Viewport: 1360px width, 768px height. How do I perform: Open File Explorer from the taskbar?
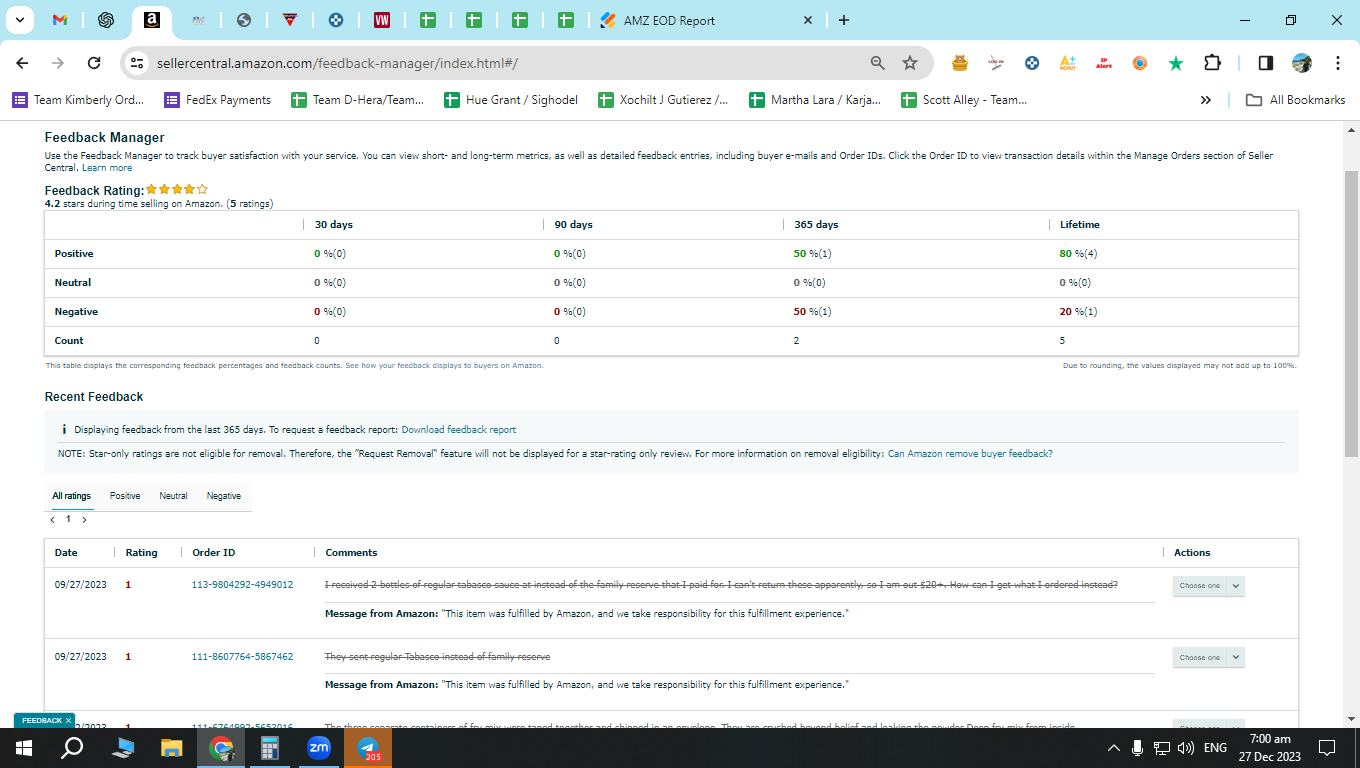point(172,748)
